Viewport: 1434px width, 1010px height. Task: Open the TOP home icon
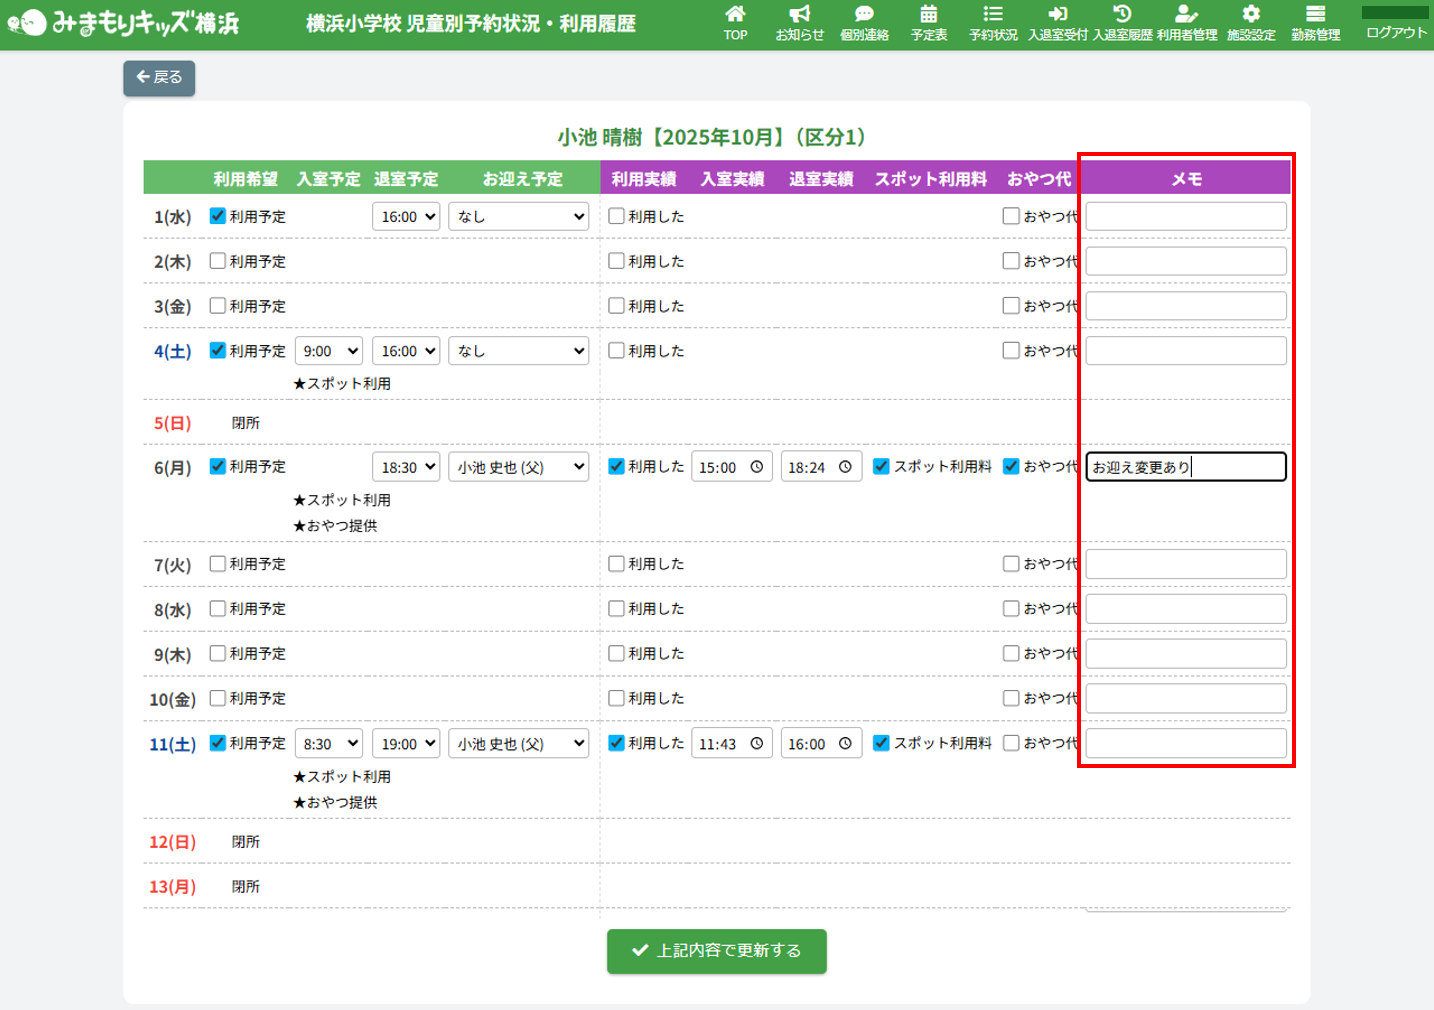[x=735, y=22]
